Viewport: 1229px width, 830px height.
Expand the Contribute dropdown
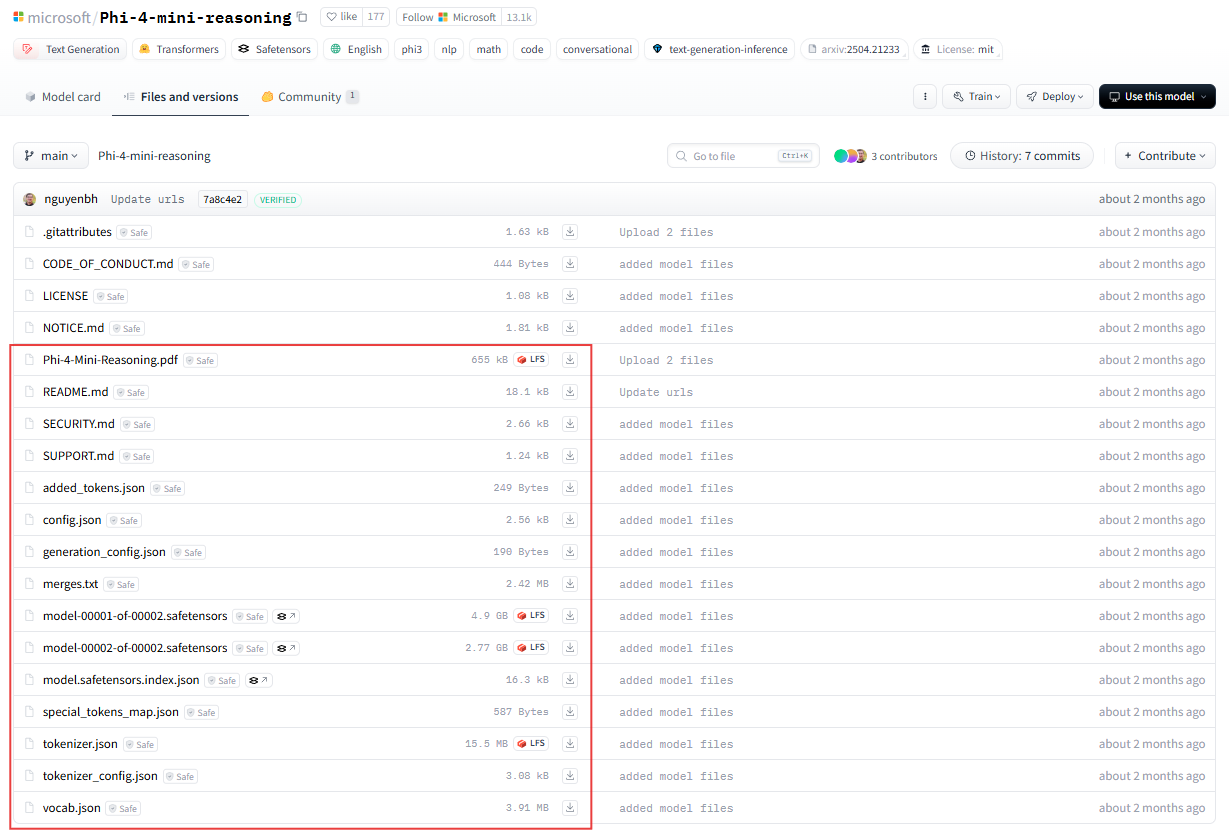[1165, 156]
